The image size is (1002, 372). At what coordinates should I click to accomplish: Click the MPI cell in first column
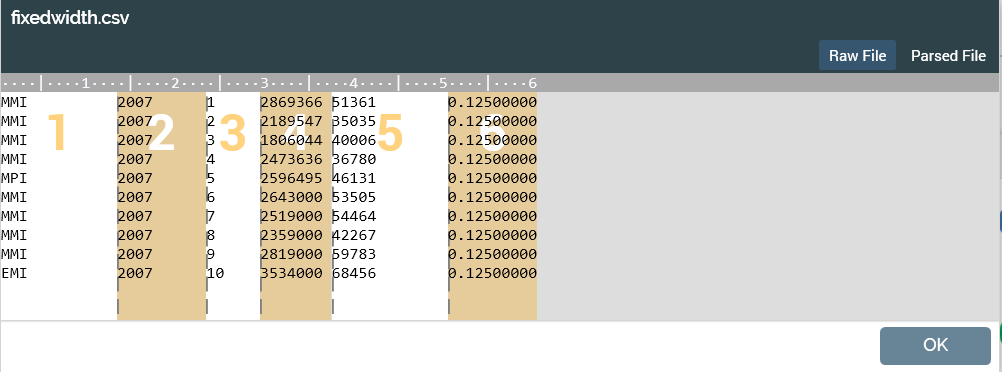coord(14,178)
